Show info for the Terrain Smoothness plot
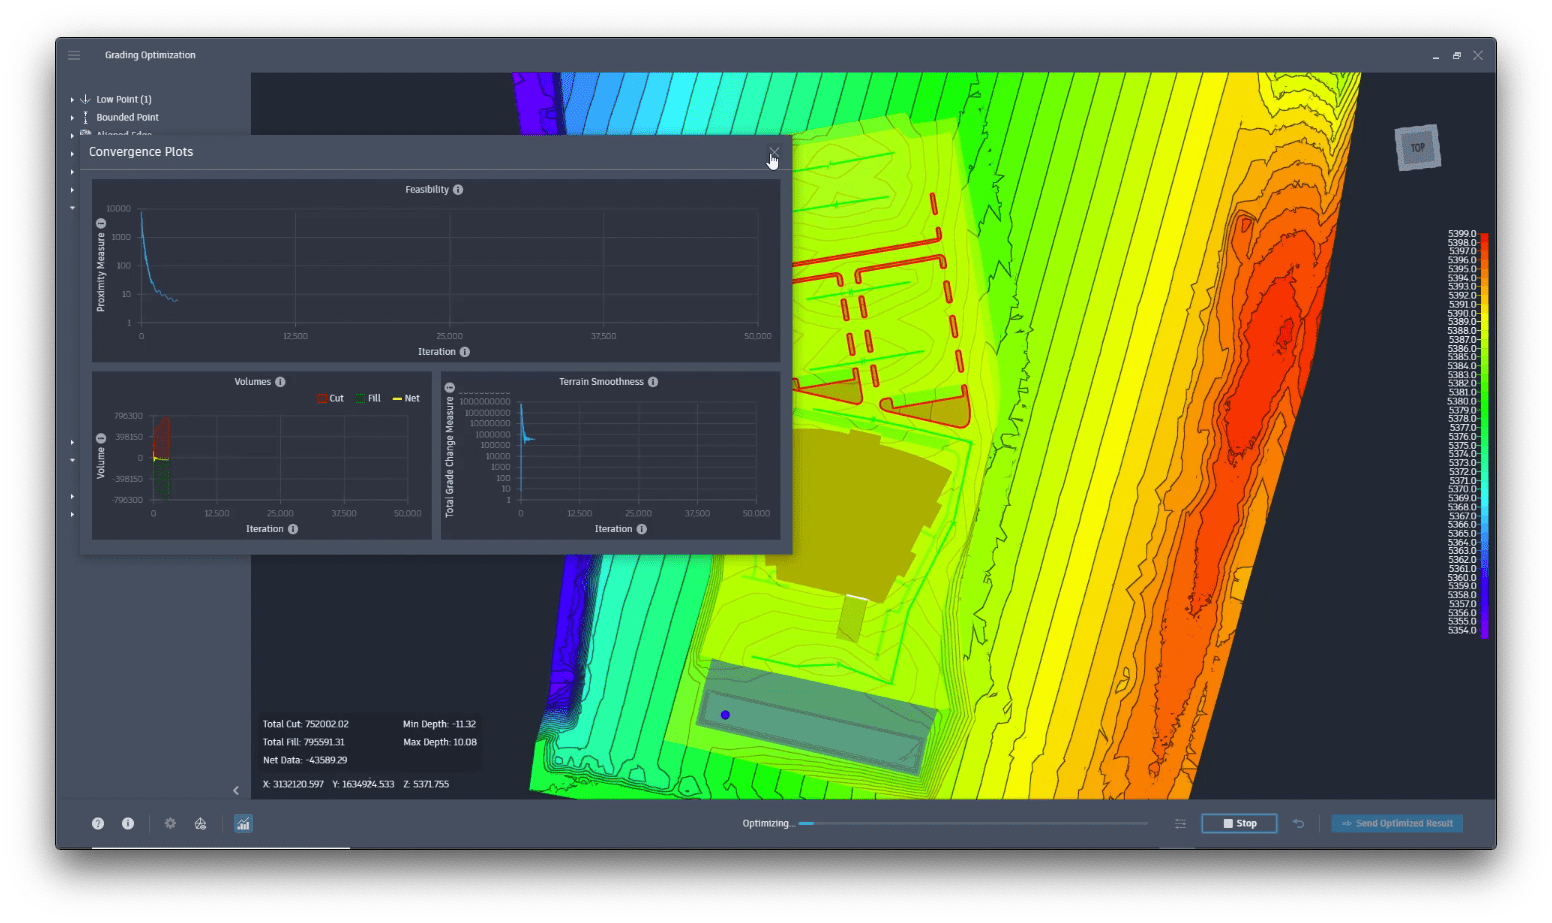Viewport: 1552px width, 923px height. click(653, 382)
